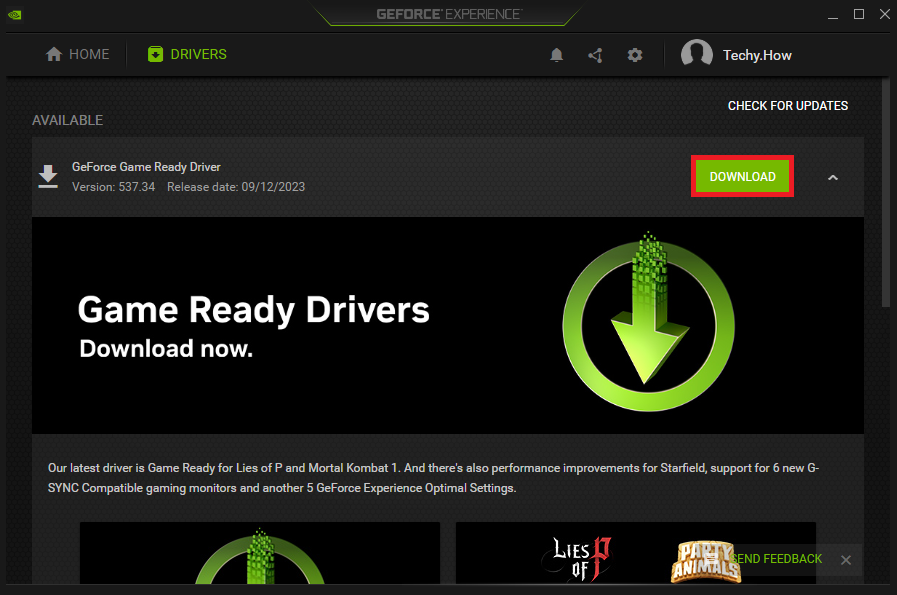The width and height of the screenshot is (897, 595).
Task: Switch to the HOME tab
Action: [x=77, y=54]
